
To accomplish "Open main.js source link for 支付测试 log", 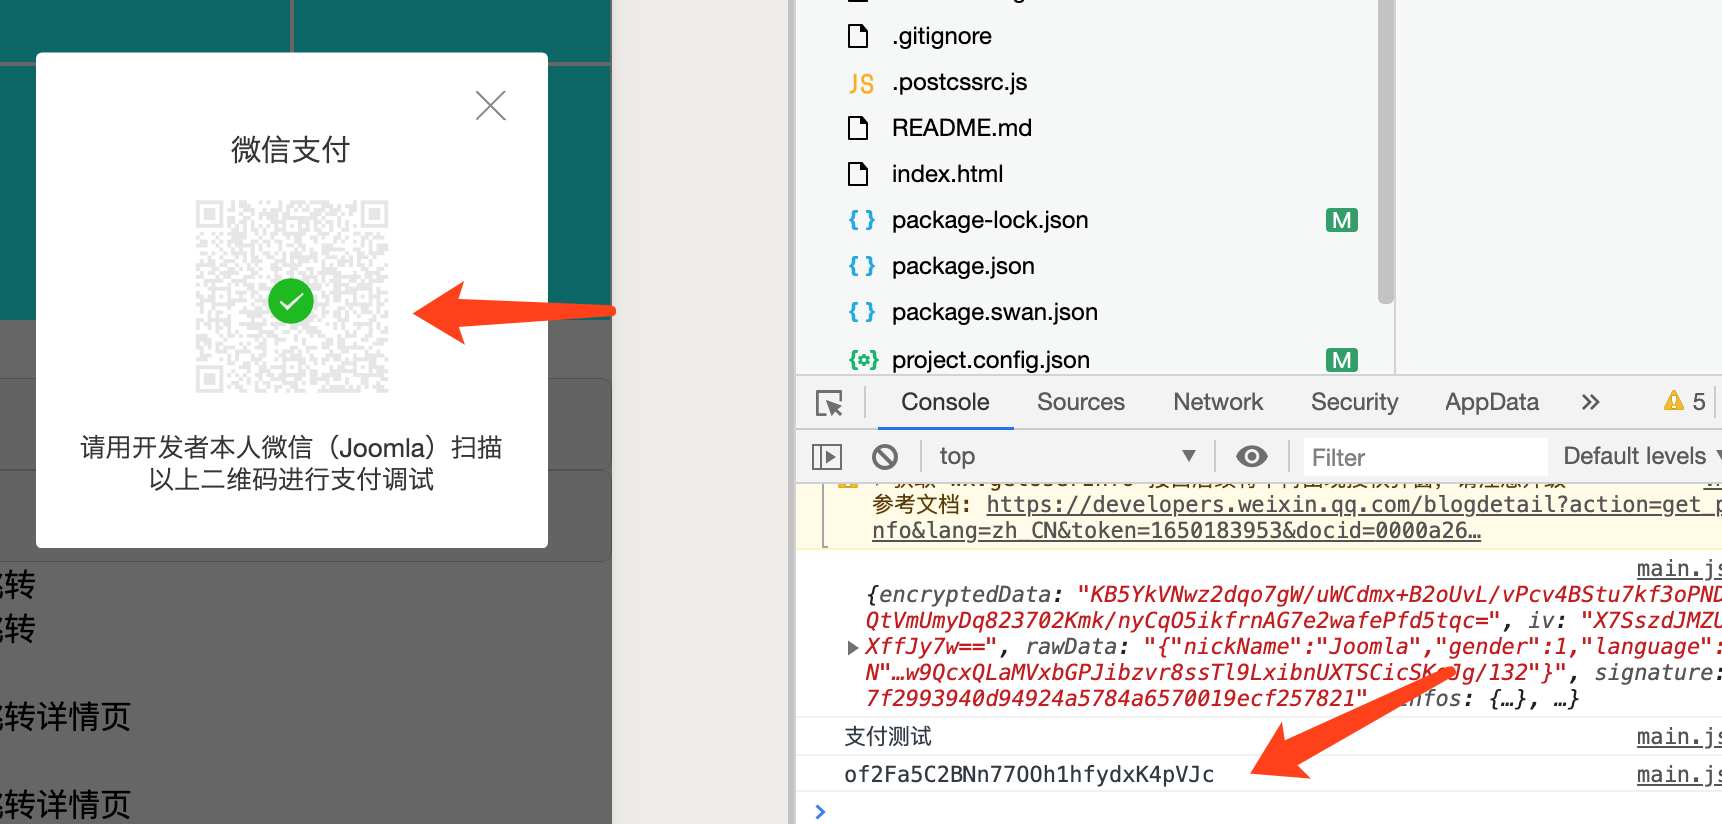I will tap(1678, 737).
